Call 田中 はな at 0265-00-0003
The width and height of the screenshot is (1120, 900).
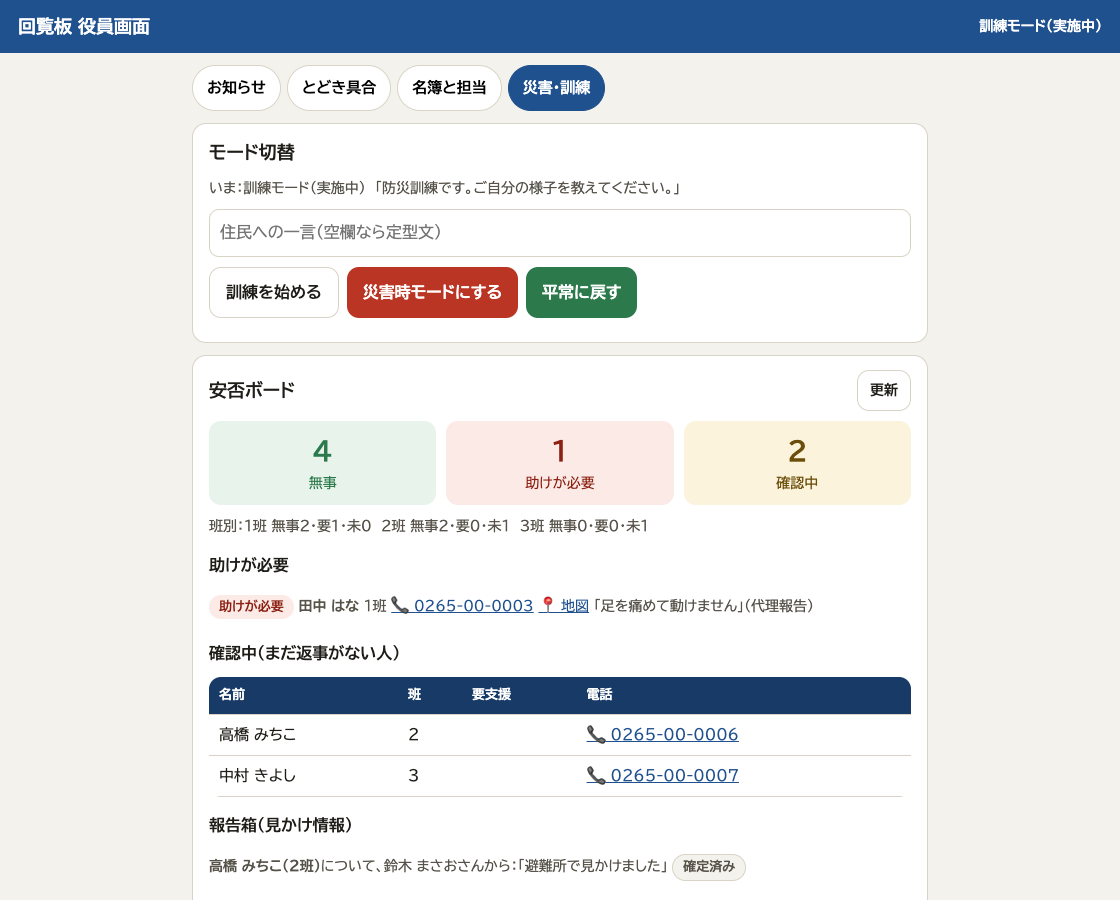pos(462,606)
